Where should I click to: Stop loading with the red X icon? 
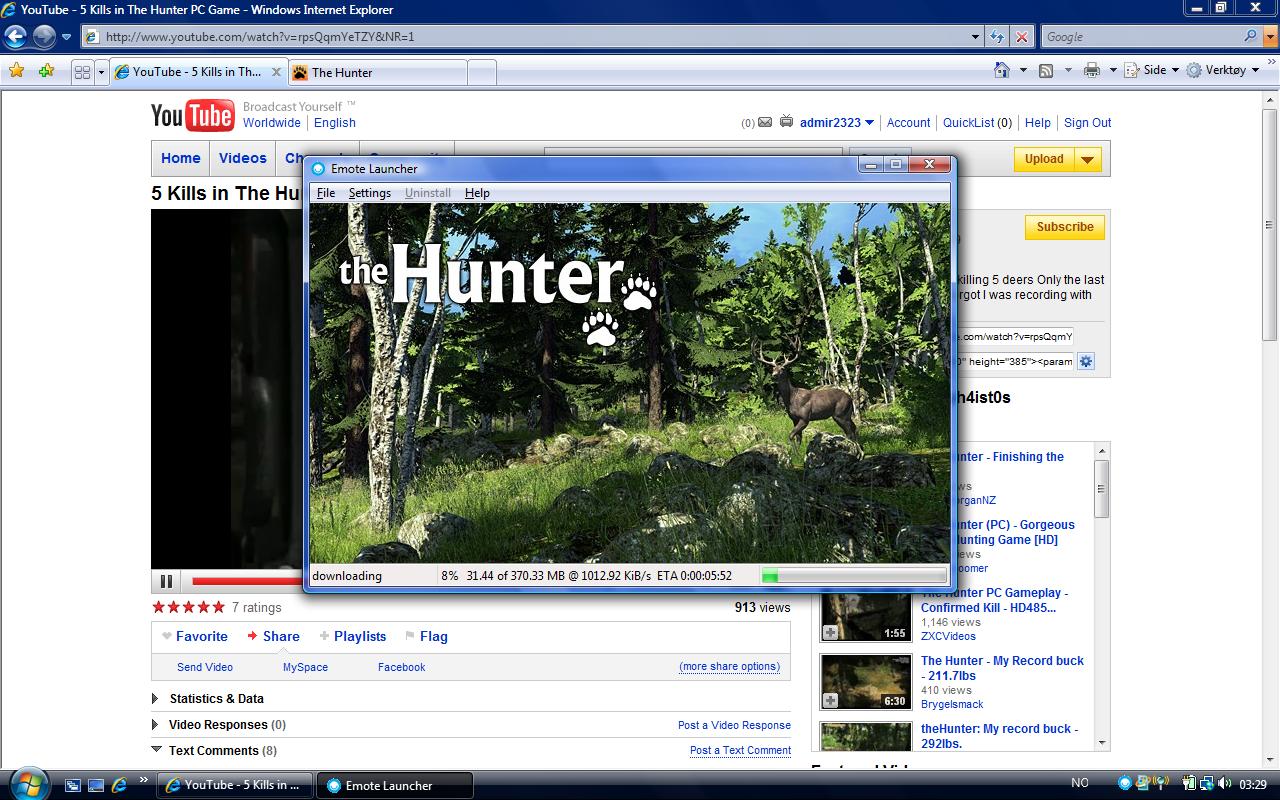click(x=1021, y=37)
